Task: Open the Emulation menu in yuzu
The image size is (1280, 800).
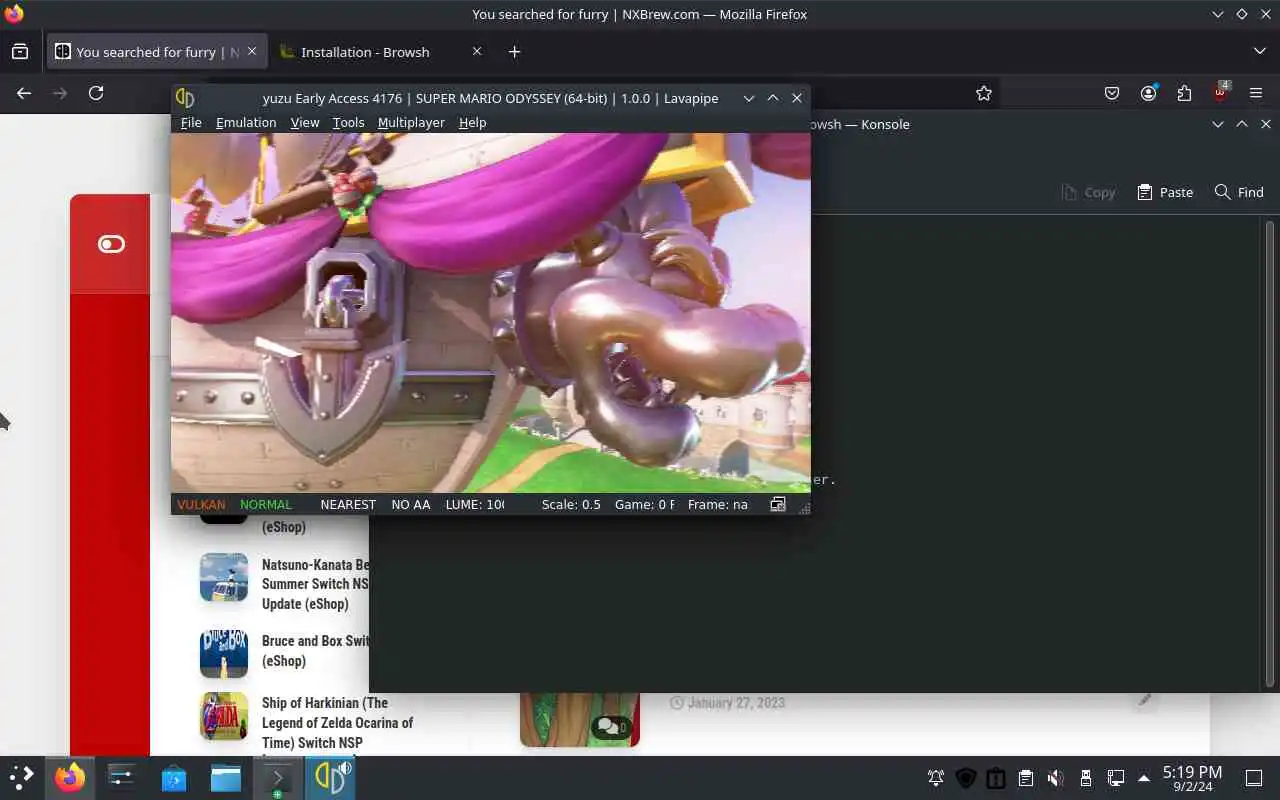Action: pos(246,122)
